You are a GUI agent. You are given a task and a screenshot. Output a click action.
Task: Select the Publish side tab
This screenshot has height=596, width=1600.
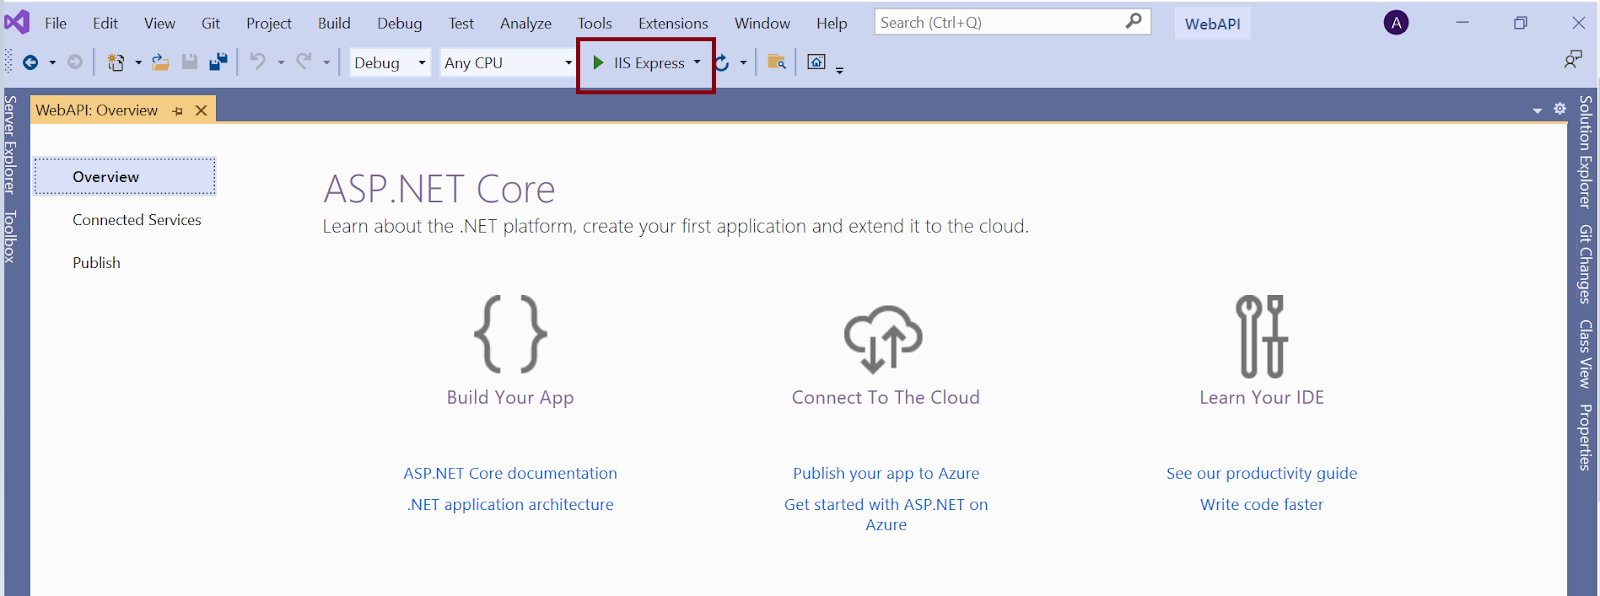tap(96, 263)
